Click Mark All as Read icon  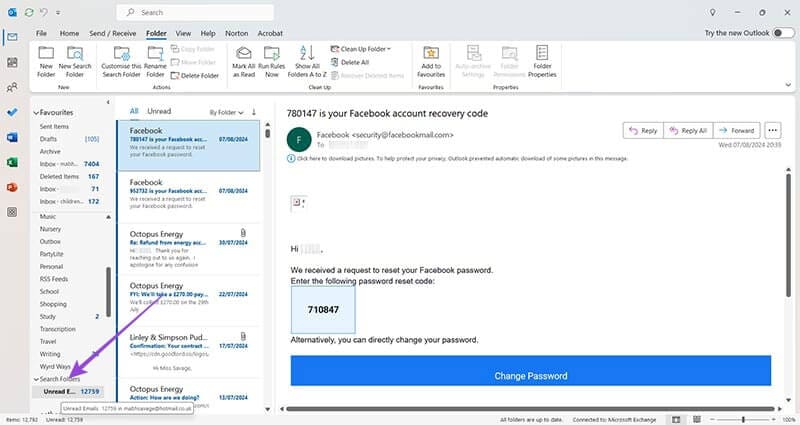coord(243,58)
